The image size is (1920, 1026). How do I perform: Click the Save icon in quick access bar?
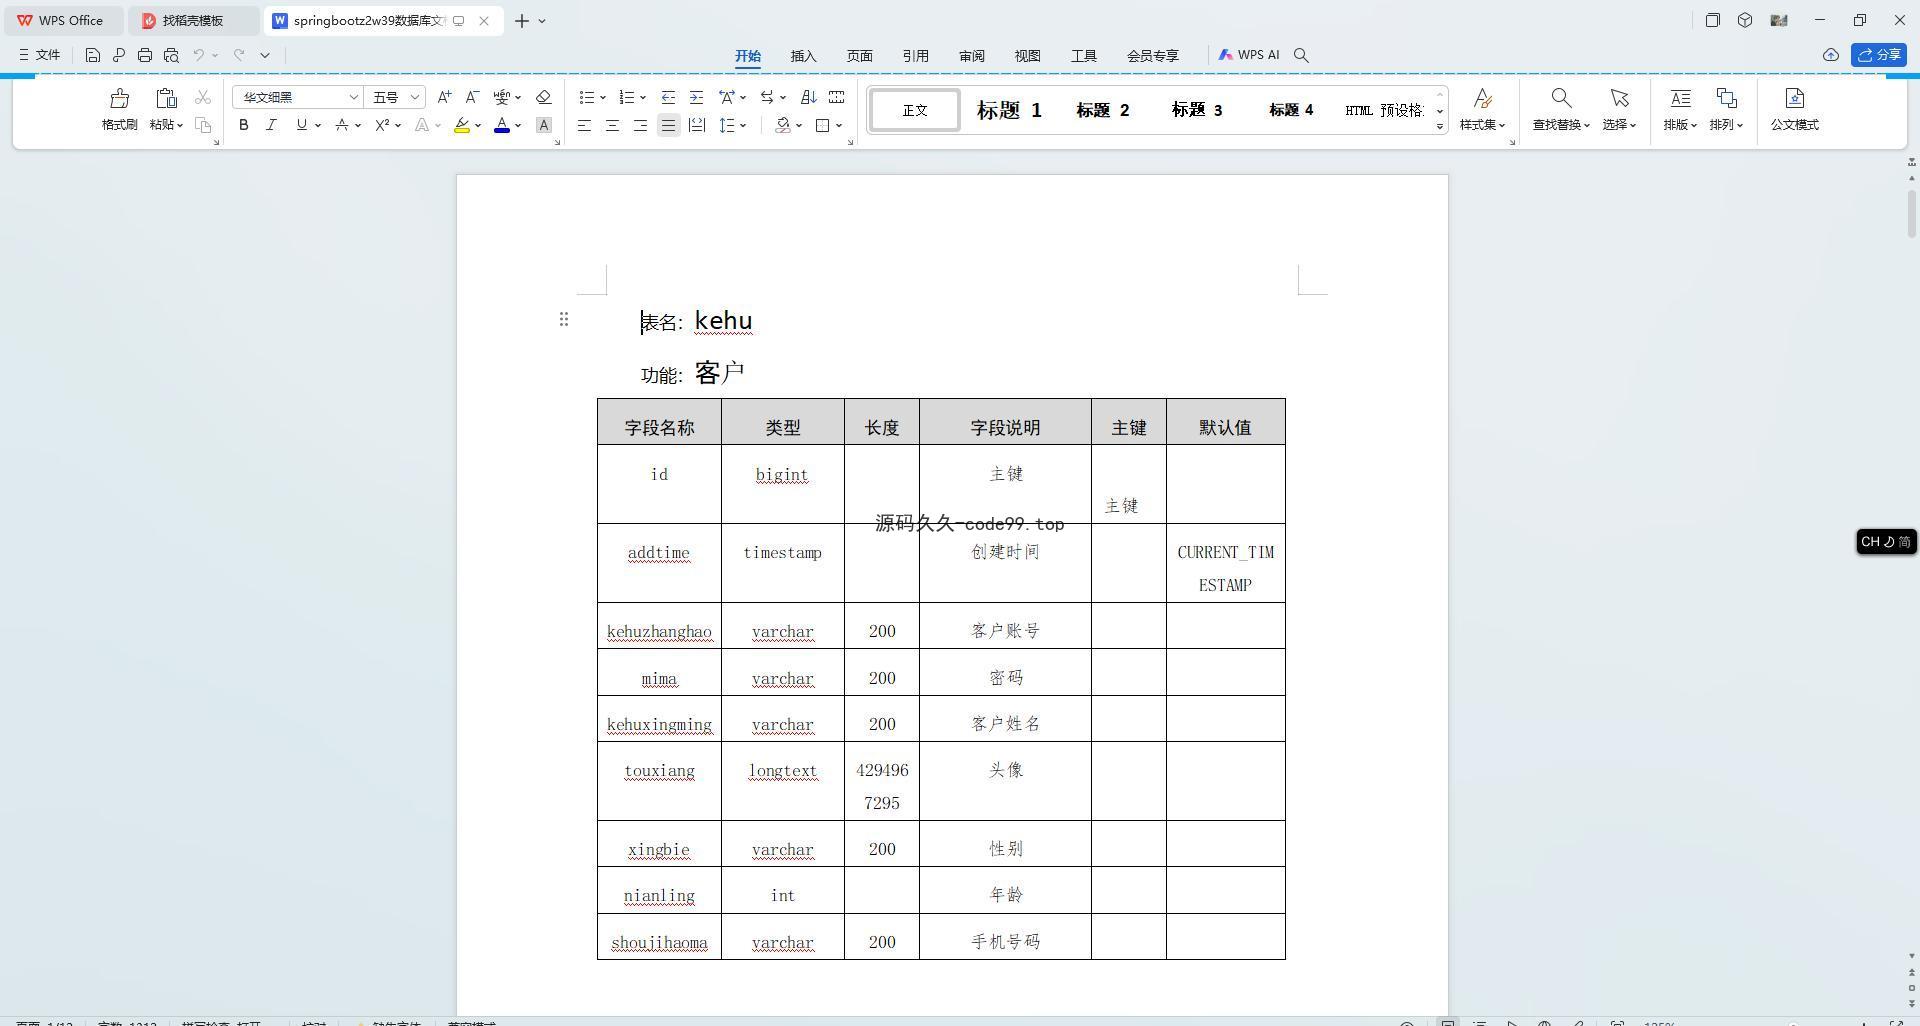click(92, 55)
